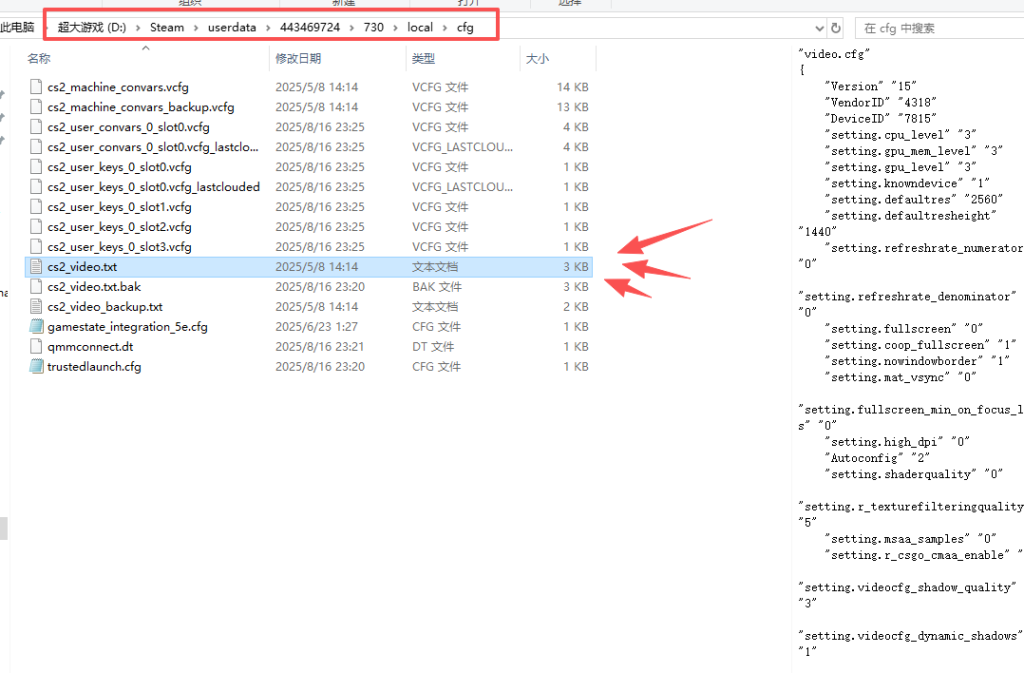
Task: Select the cs2_machine_convars.vcfg file icon
Action: 37,87
